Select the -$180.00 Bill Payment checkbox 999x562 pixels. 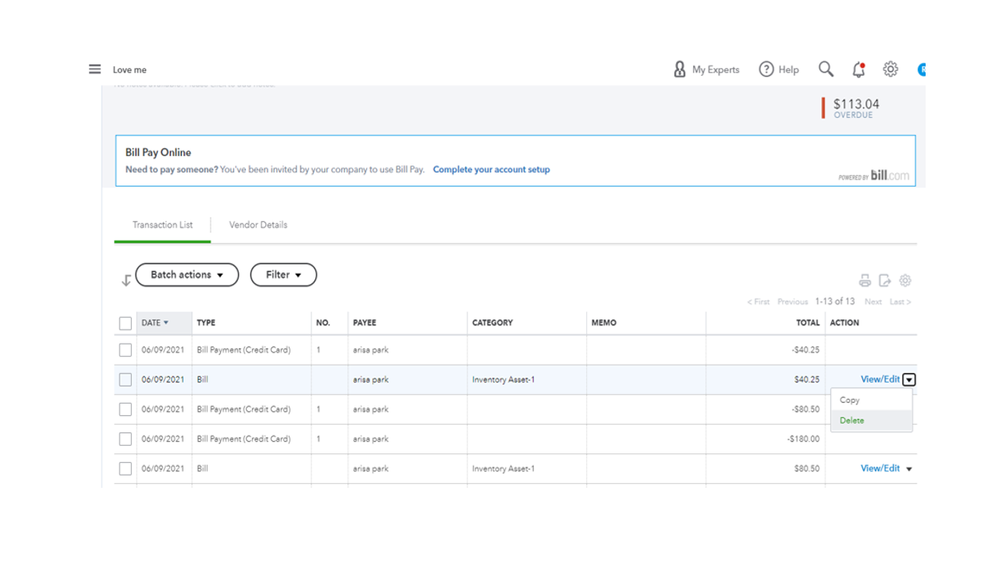click(x=125, y=439)
